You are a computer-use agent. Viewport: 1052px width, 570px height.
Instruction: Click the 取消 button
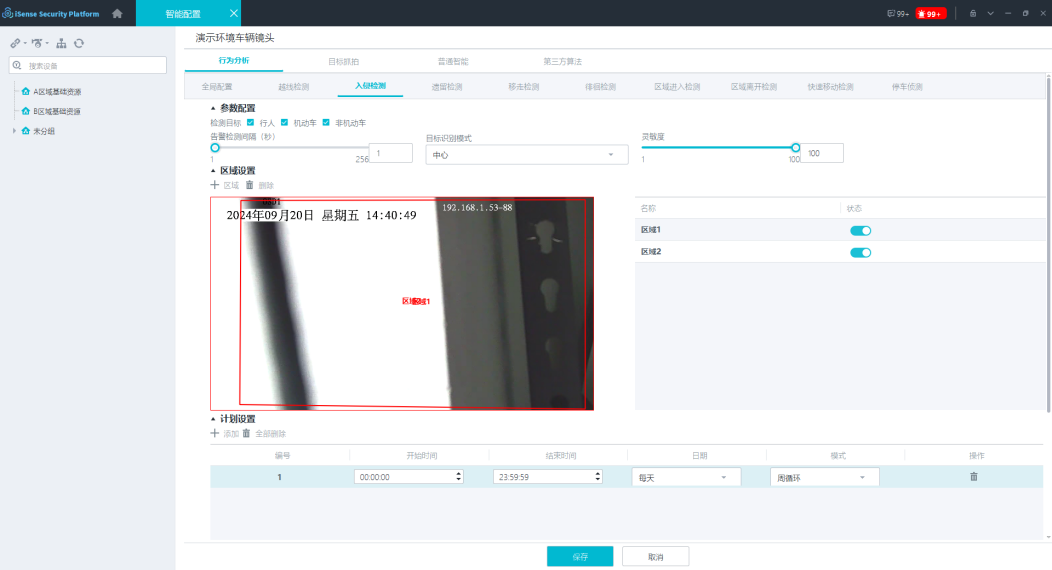(655, 556)
